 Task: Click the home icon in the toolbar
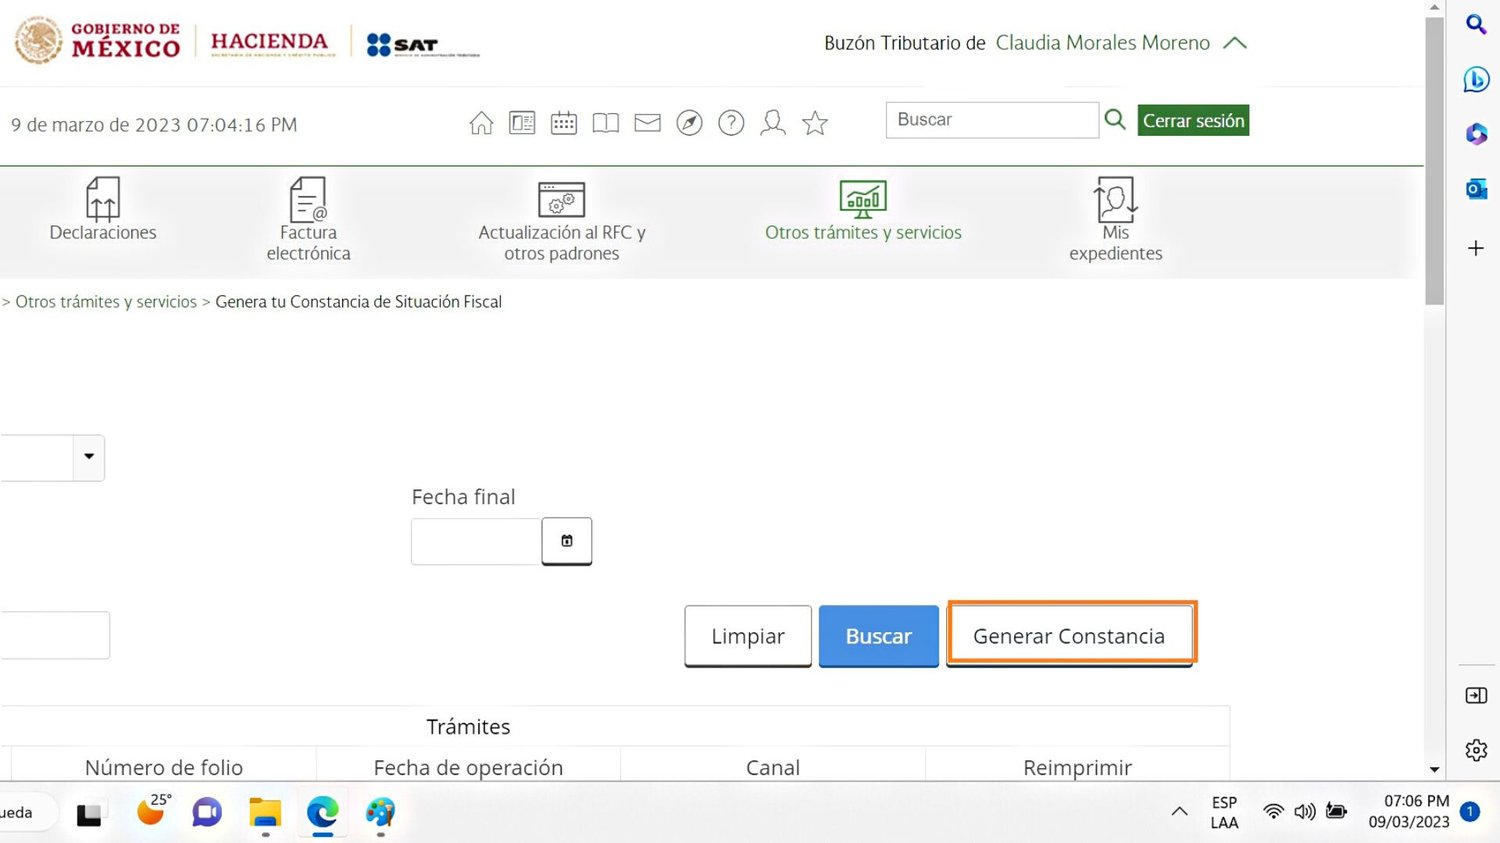click(481, 123)
